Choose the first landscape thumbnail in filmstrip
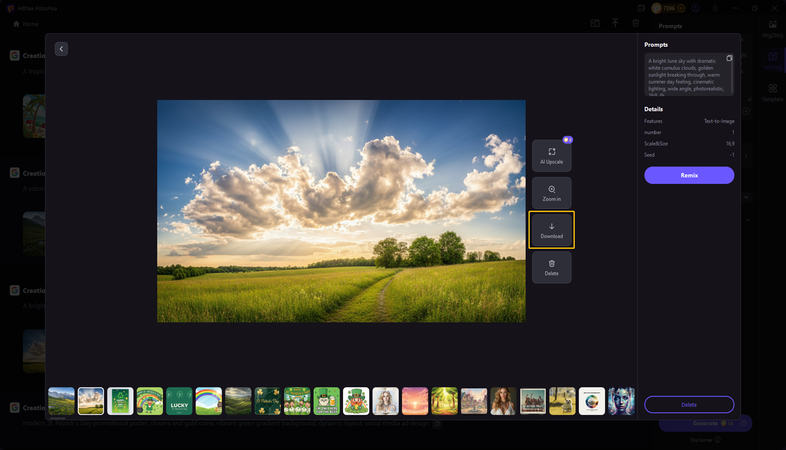Image resolution: width=786 pixels, height=450 pixels. 62,401
